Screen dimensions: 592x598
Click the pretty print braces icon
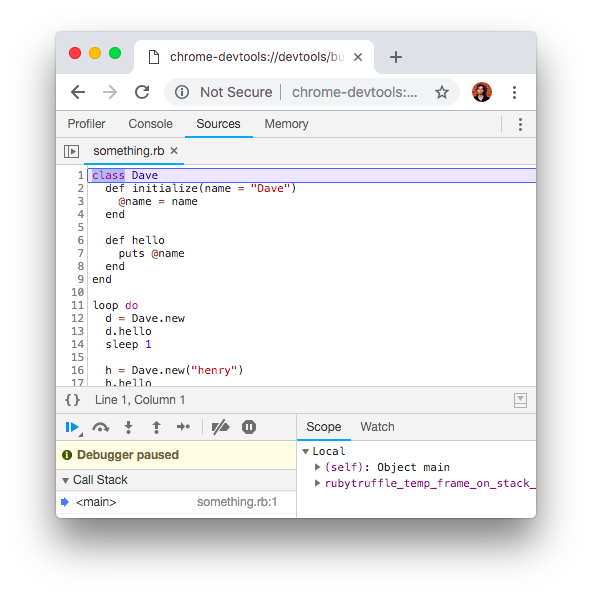(x=72, y=400)
